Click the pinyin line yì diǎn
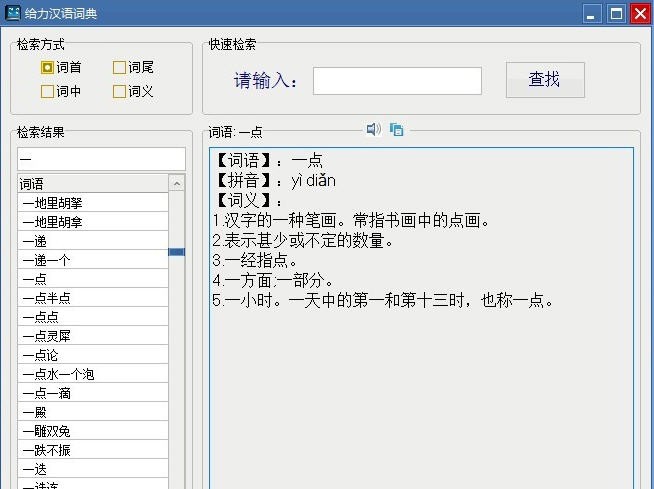654x489 pixels. (x=275, y=181)
